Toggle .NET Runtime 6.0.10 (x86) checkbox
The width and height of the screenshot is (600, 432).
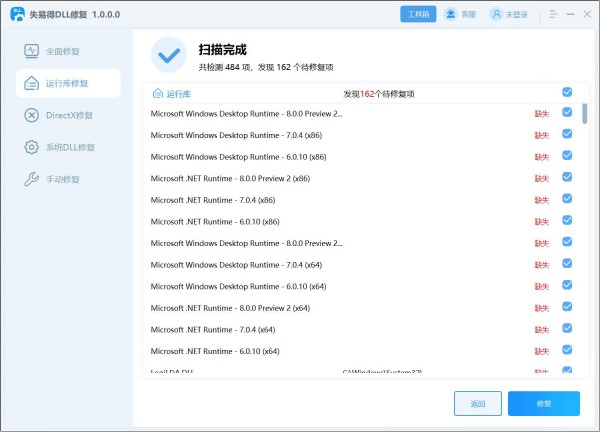click(567, 220)
